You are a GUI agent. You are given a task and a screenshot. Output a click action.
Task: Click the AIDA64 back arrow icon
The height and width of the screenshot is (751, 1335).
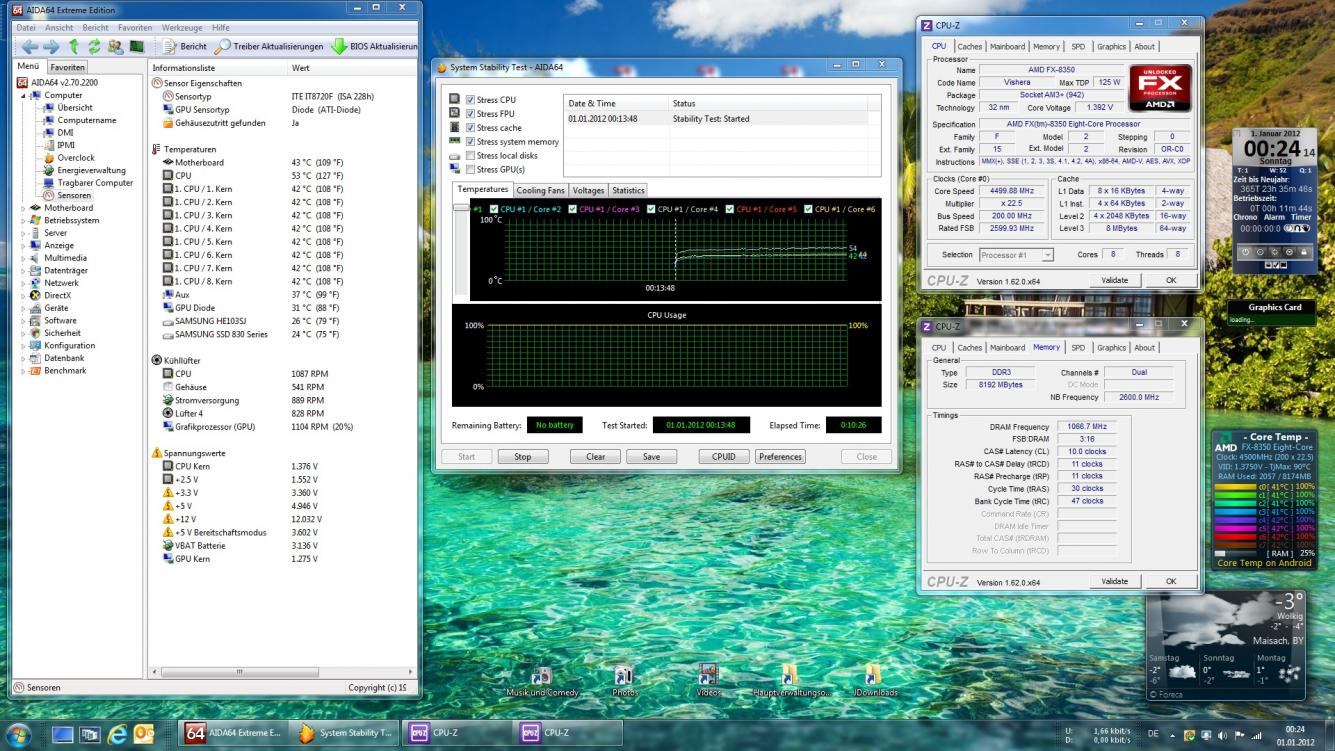[x=29, y=46]
